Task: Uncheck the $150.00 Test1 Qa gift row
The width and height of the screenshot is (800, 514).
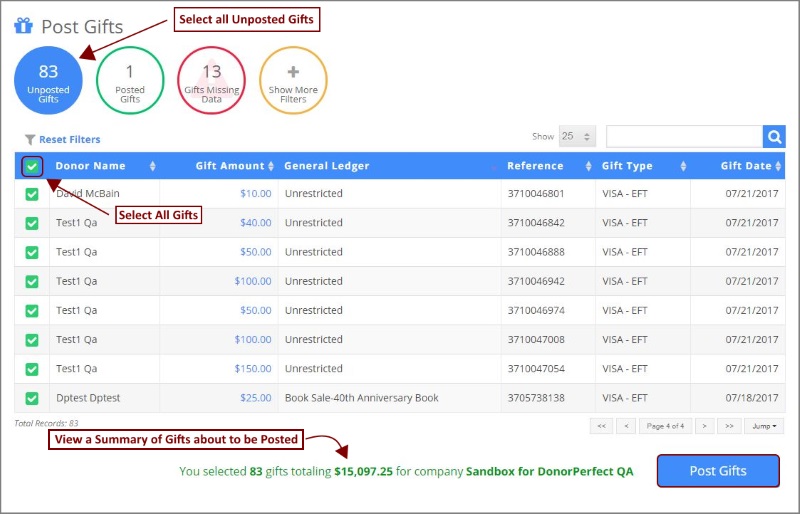Action: coord(32,369)
